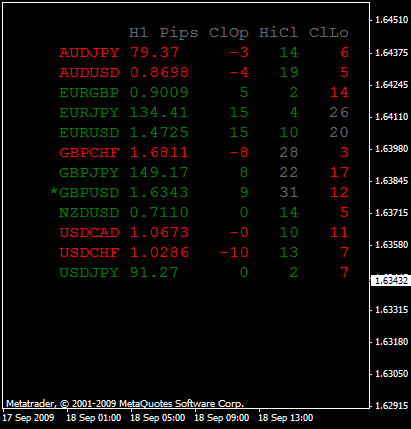411x429 pixels.
Task: Click the 1.62915 price scale label
Action: pyautogui.click(x=392, y=406)
